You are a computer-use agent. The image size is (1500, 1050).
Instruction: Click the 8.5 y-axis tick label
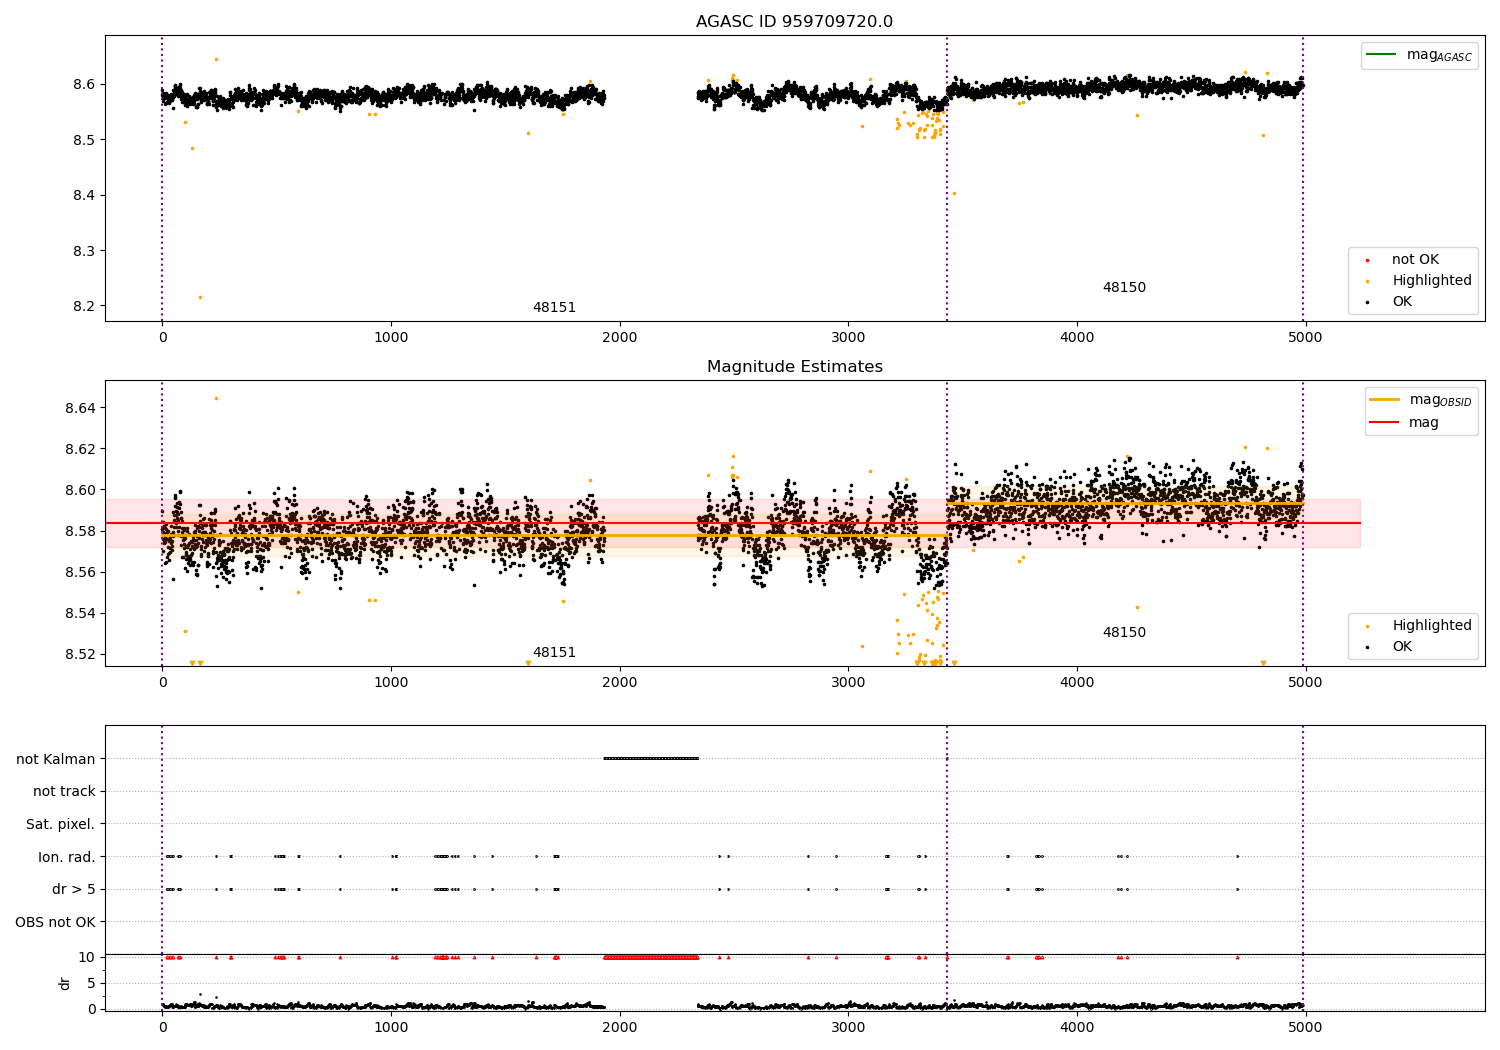pos(84,140)
